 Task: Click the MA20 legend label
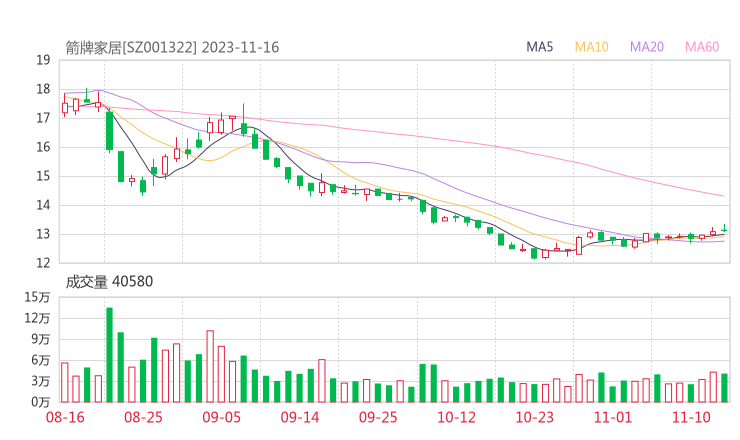(647, 47)
